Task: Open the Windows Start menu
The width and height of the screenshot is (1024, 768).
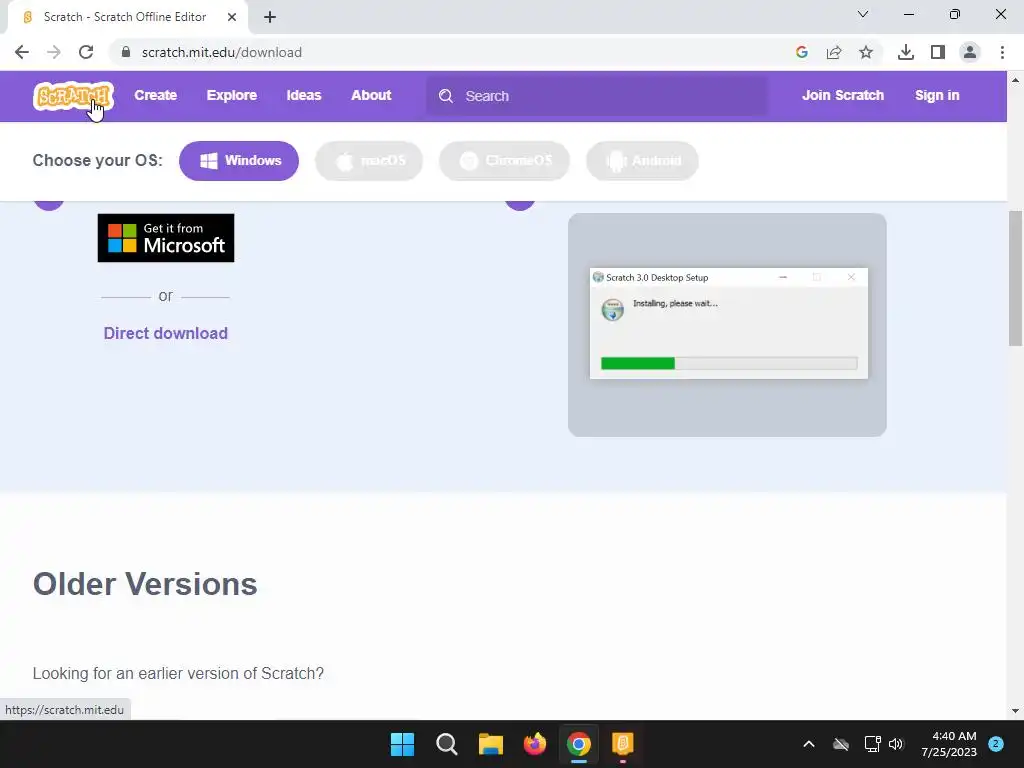Action: click(x=402, y=744)
